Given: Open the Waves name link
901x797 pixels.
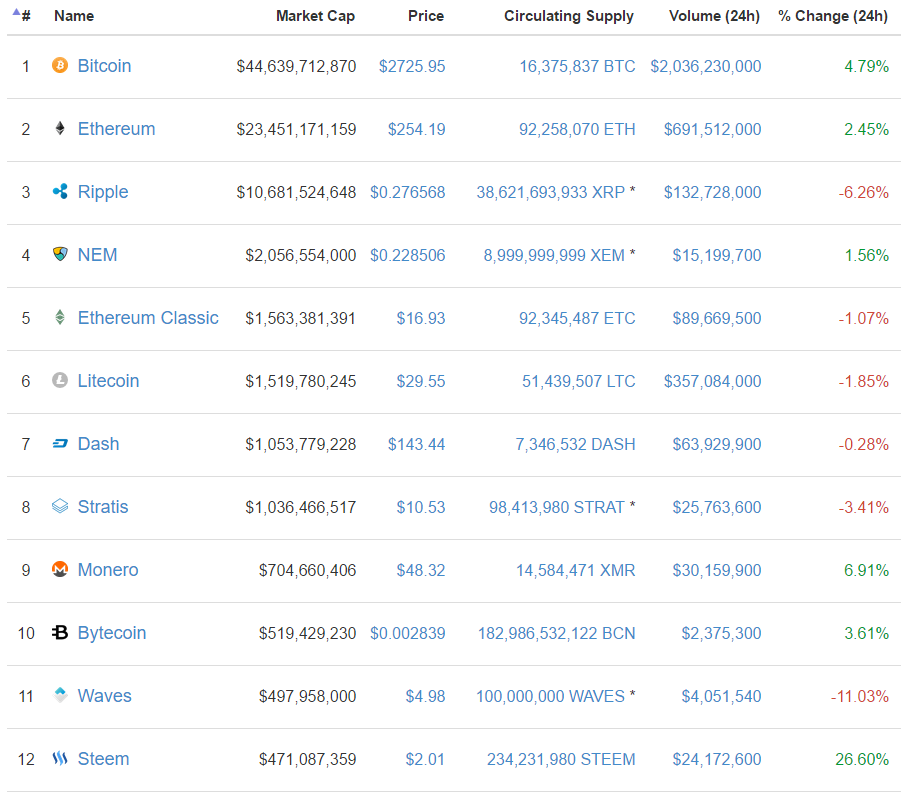Looking at the screenshot, I should [x=105, y=696].
